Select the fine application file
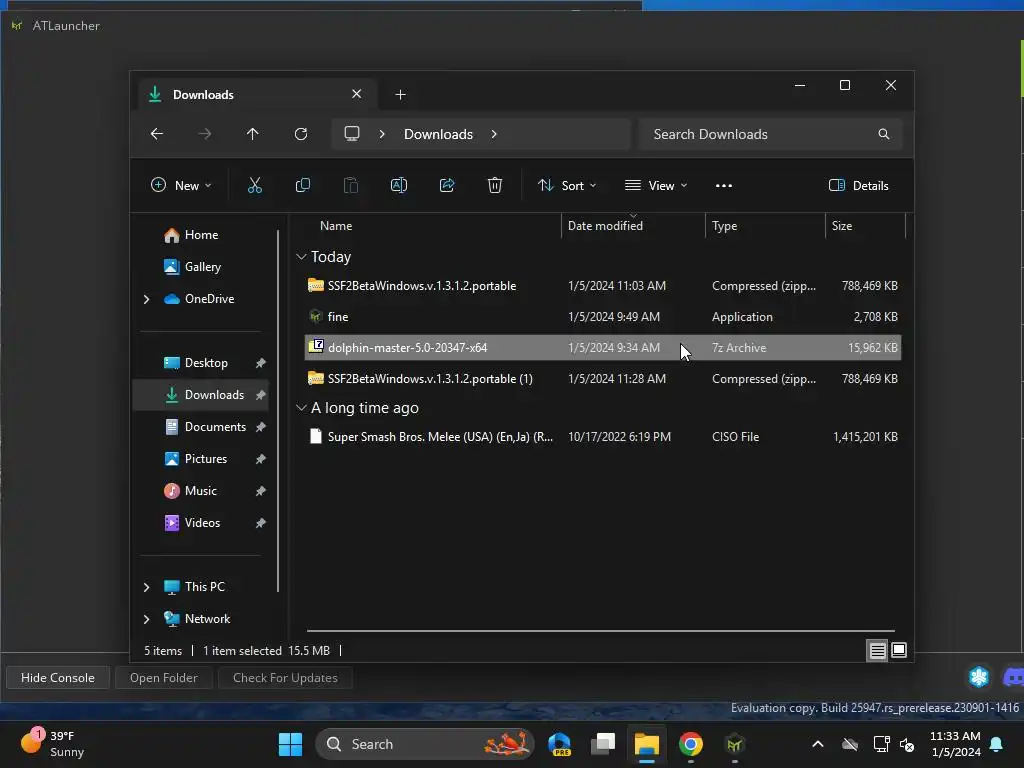This screenshot has width=1024, height=768. pos(603,317)
